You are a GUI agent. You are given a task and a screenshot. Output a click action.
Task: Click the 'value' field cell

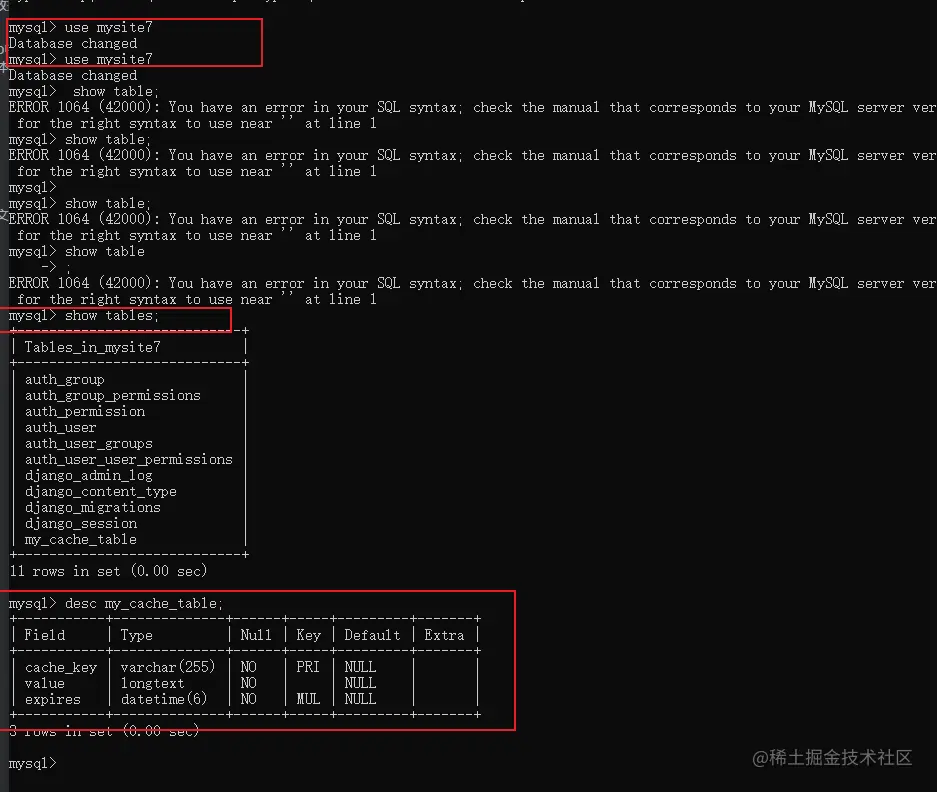click(x=45, y=683)
